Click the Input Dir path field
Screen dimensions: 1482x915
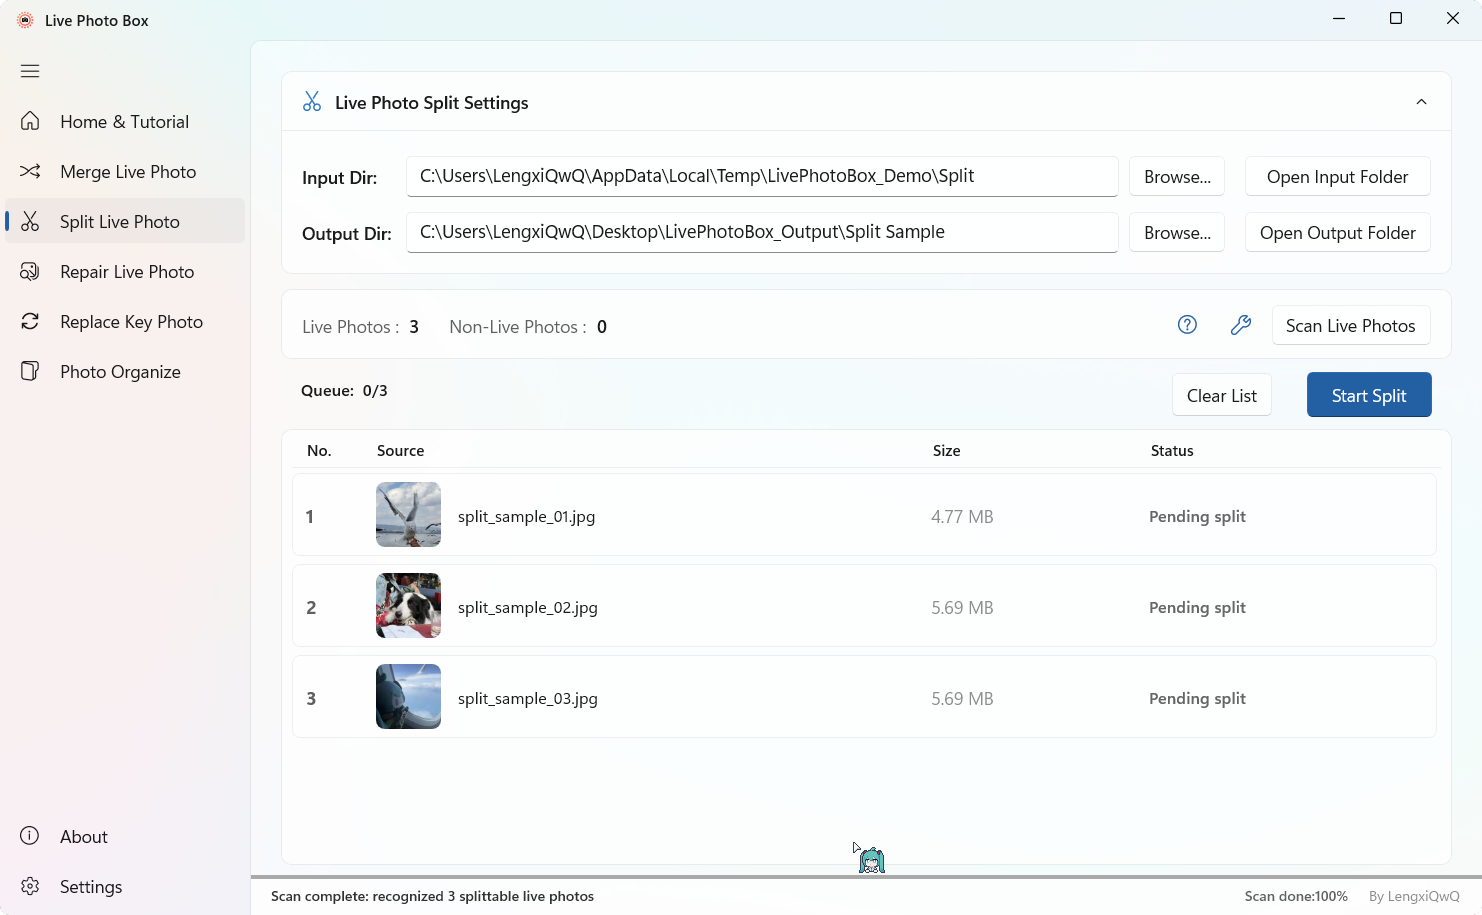(x=762, y=176)
